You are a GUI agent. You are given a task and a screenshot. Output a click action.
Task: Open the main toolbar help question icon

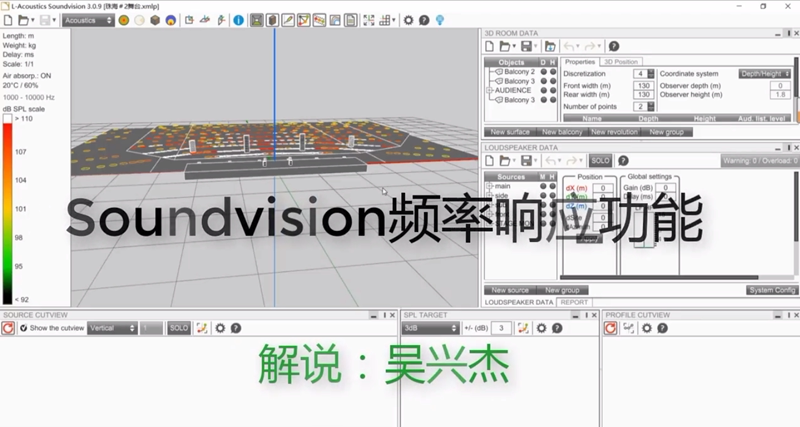[424, 20]
